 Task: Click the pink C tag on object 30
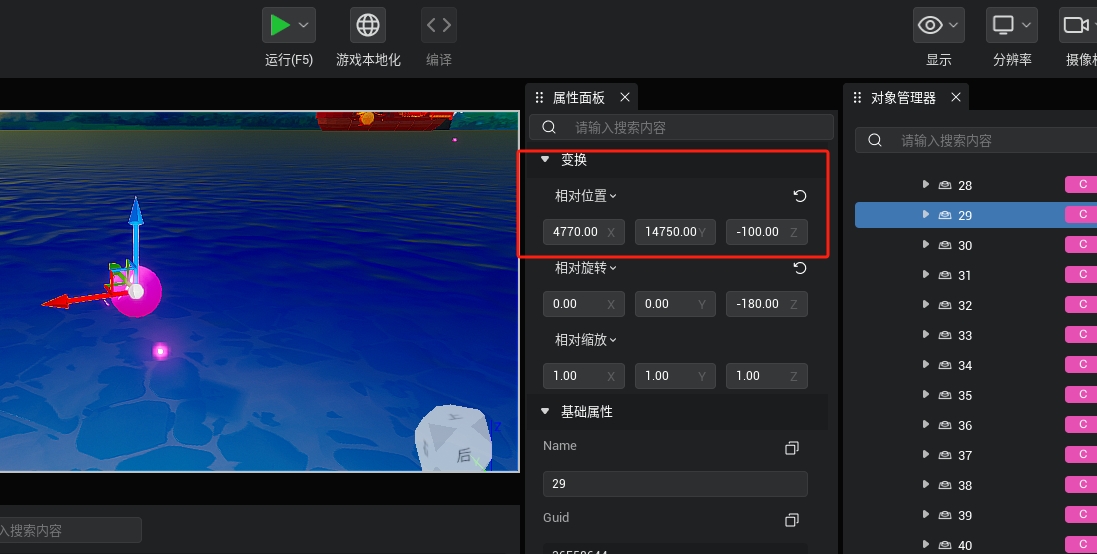coord(1081,245)
